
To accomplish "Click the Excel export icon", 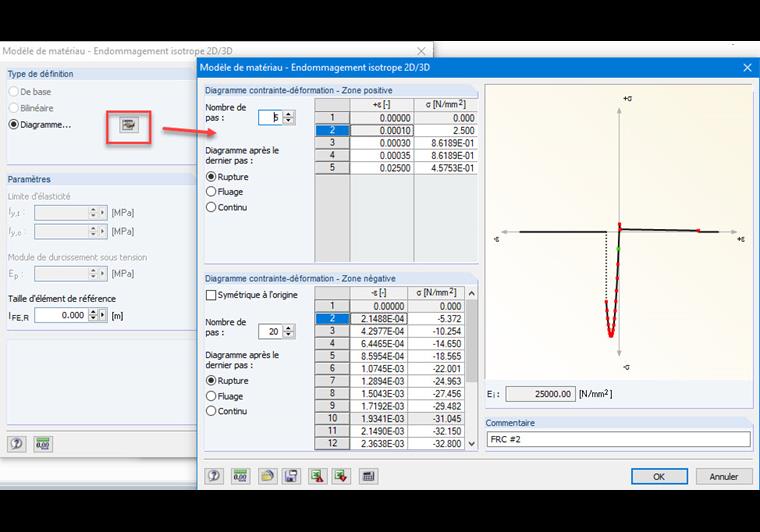I will (x=317, y=476).
